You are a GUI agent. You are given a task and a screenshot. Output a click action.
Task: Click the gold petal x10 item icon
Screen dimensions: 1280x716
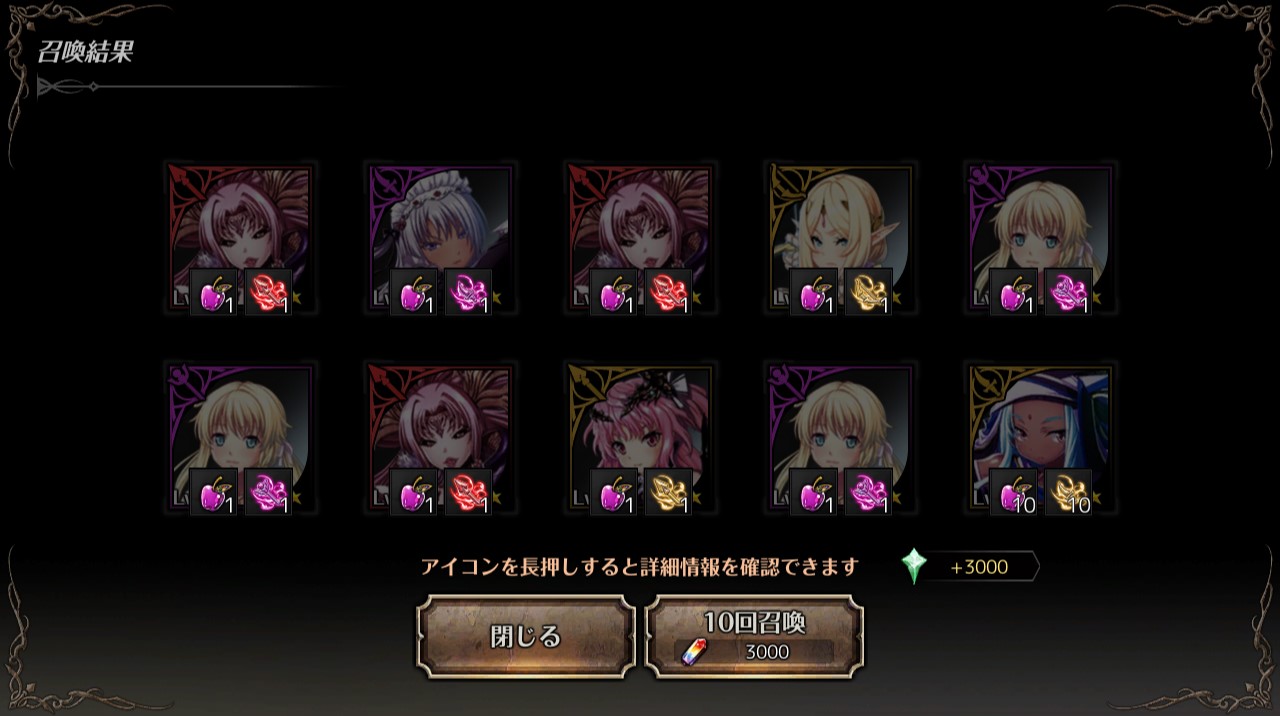[x=1069, y=492]
